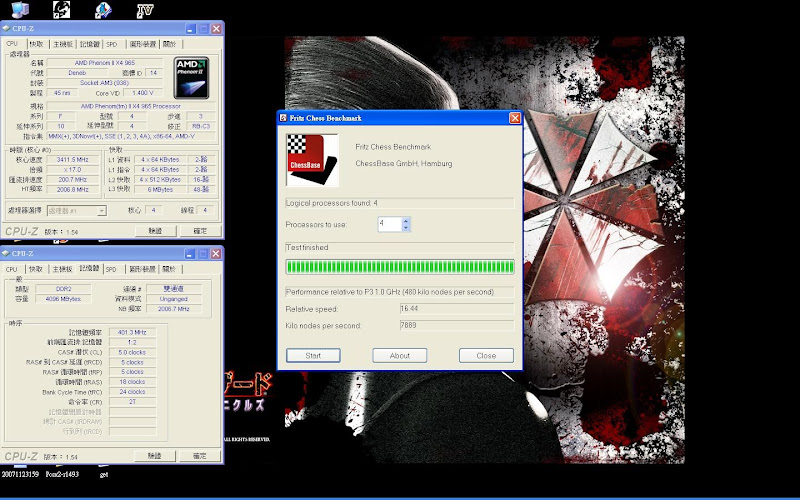The width and height of the screenshot is (800, 500).
Task: Click the 確定 (OK) button in the lower CPU-Z window
Action: point(199,456)
